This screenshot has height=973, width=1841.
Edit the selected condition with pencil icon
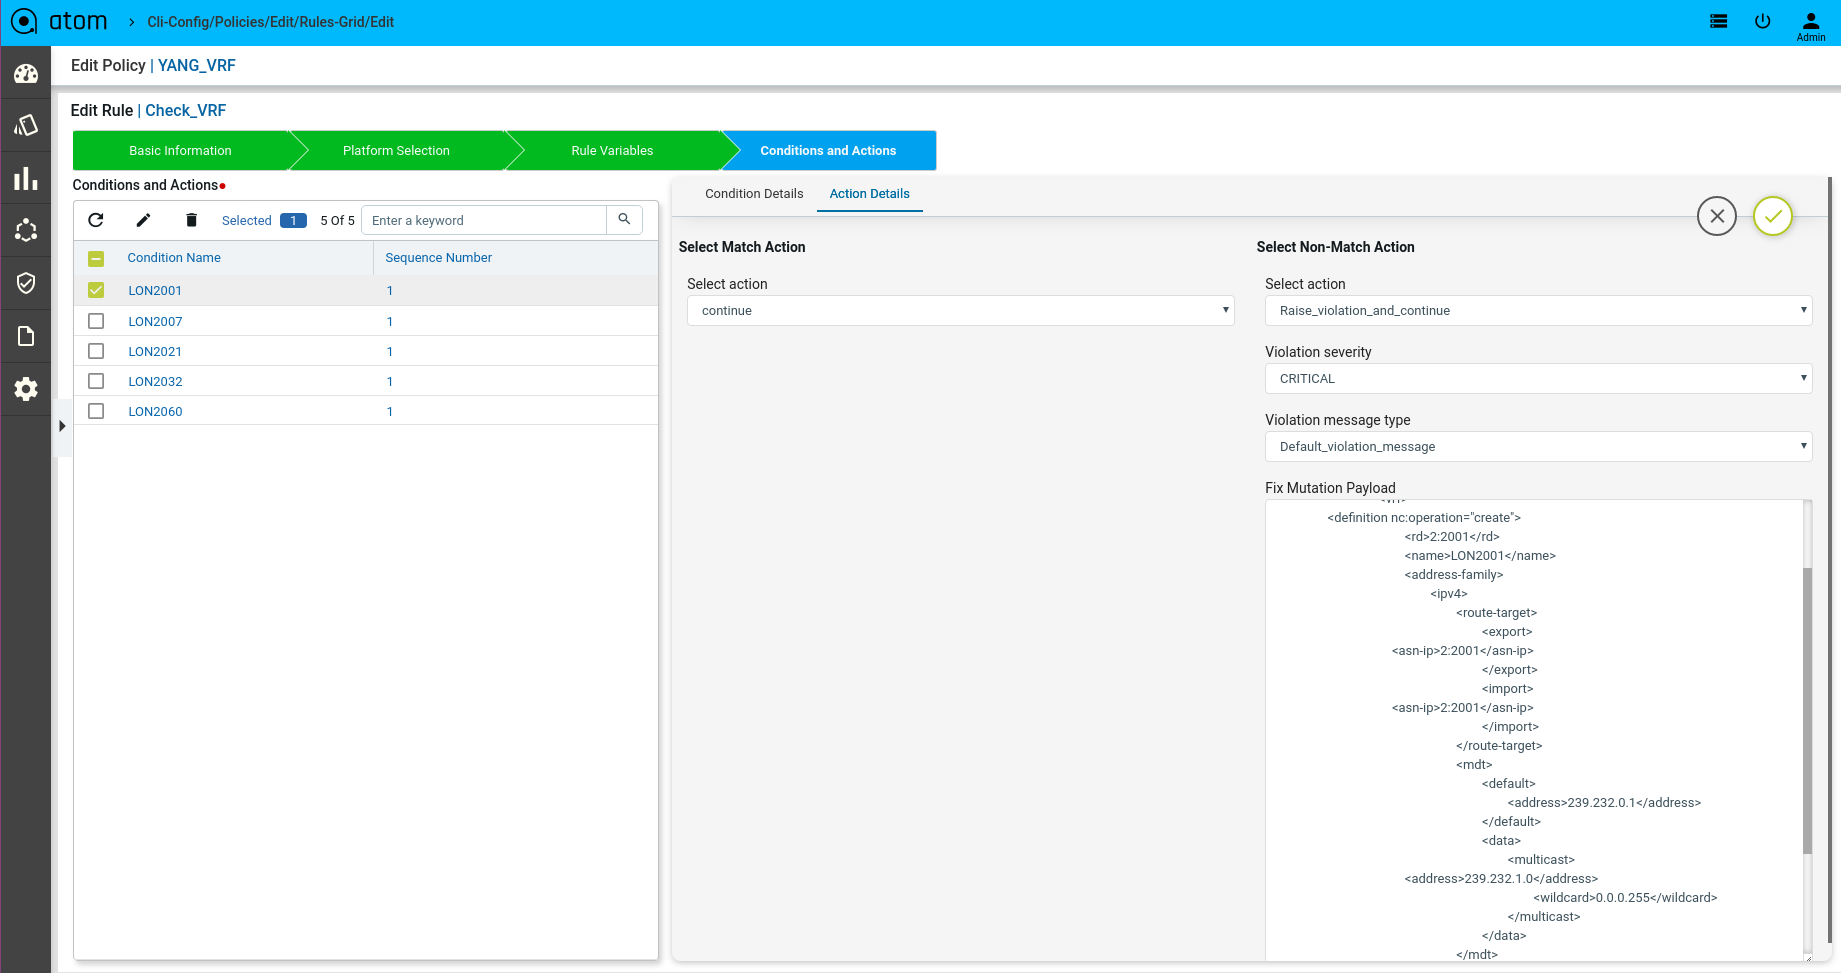click(143, 220)
